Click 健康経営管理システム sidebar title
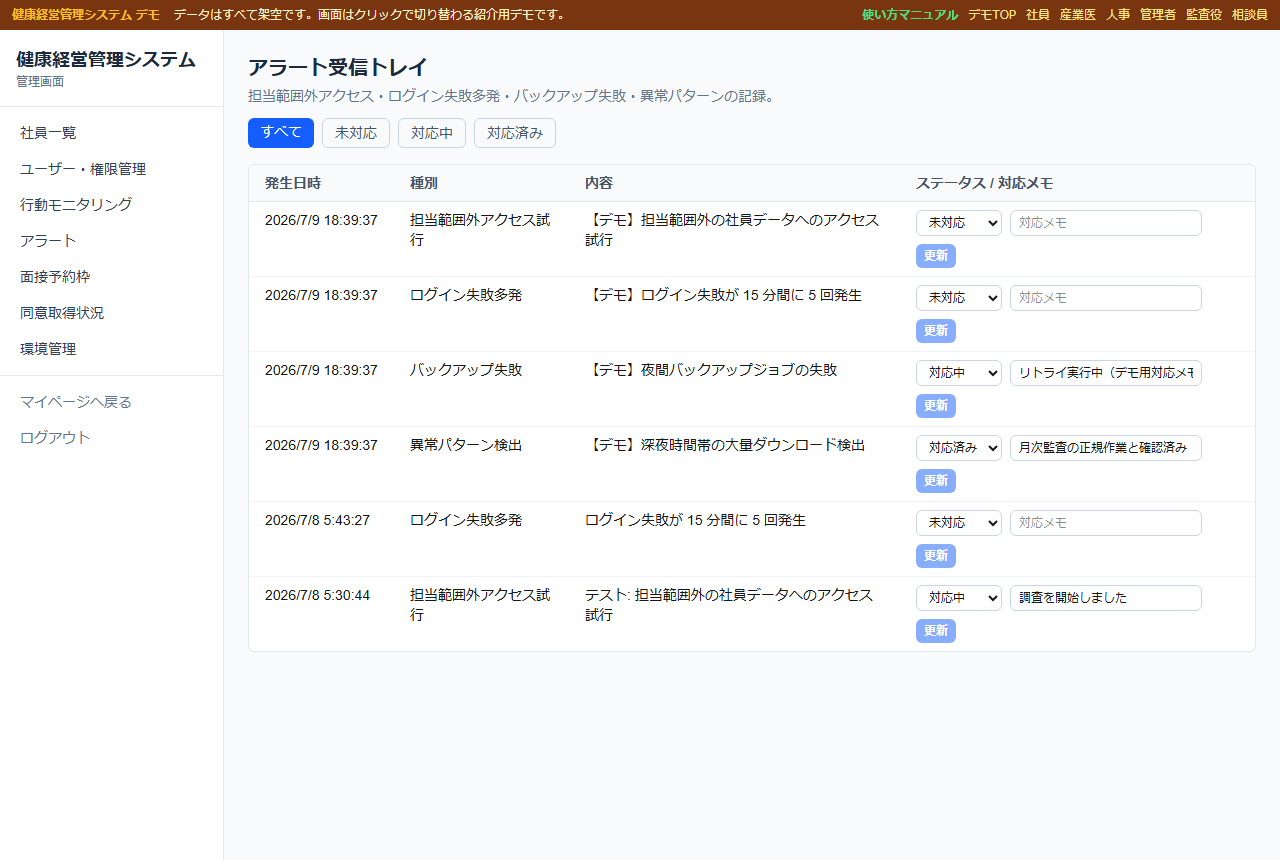The width and height of the screenshot is (1280, 860). click(106, 60)
